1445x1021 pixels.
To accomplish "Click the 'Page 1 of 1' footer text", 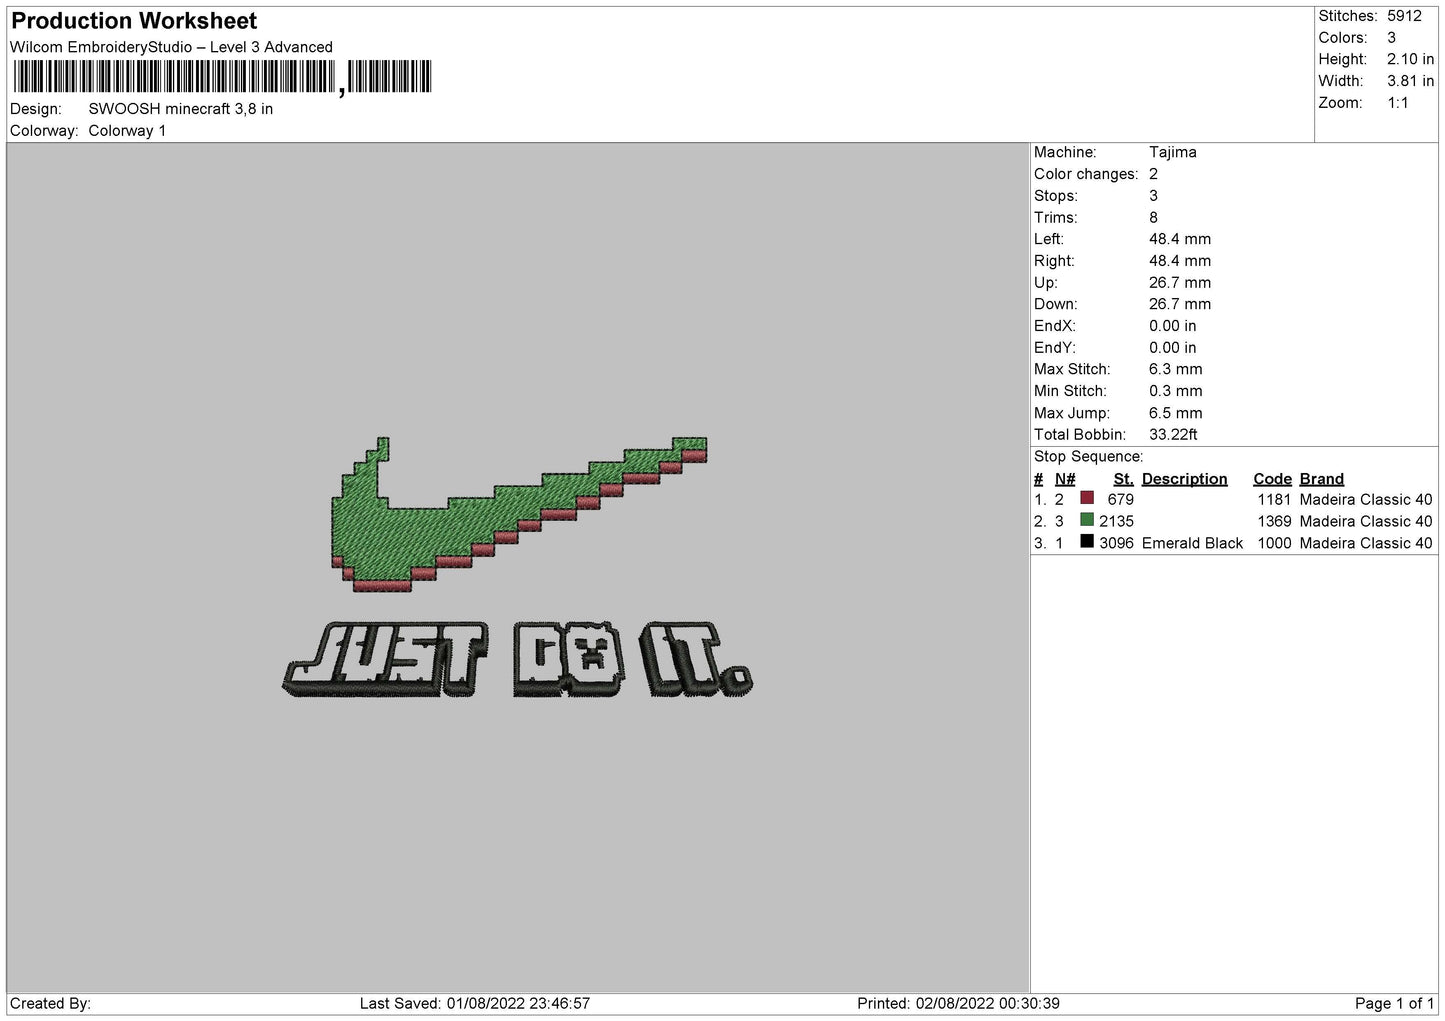I will [x=1395, y=1004].
